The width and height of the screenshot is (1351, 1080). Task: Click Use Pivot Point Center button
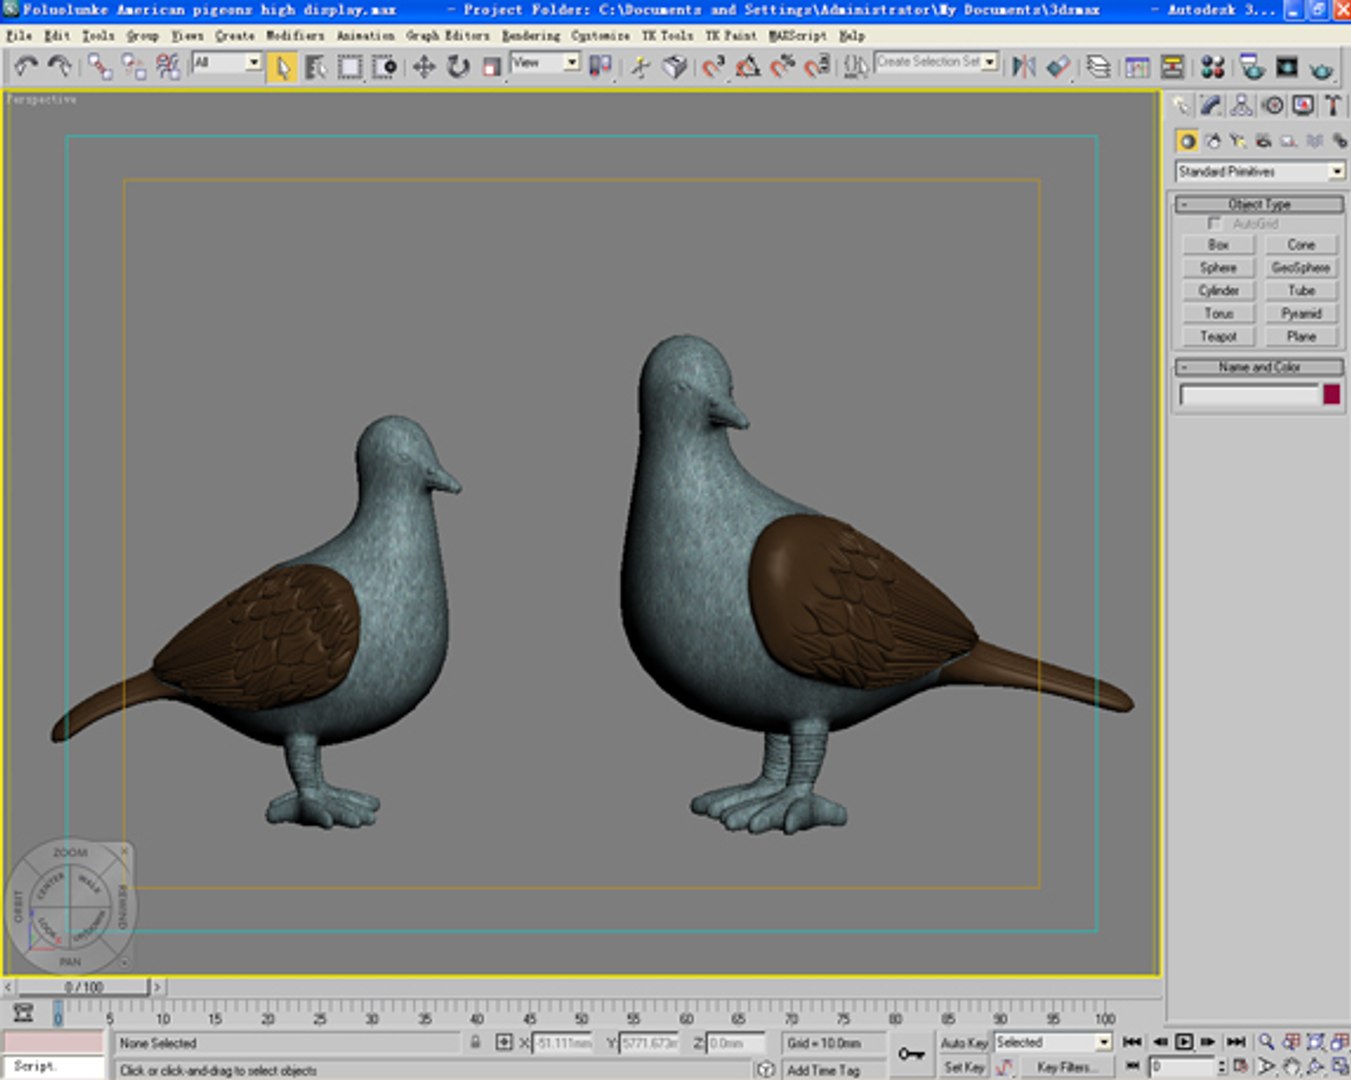click(x=600, y=67)
